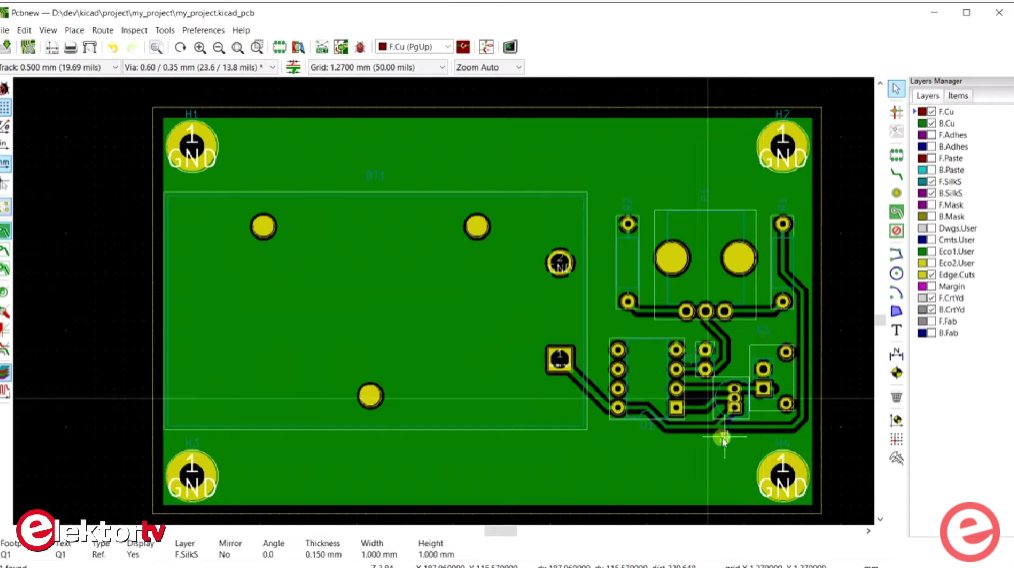Image resolution: width=1014 pixels, height=568 pixels.
Task: Update PCB from schematic icon
Action: point(341,47)
